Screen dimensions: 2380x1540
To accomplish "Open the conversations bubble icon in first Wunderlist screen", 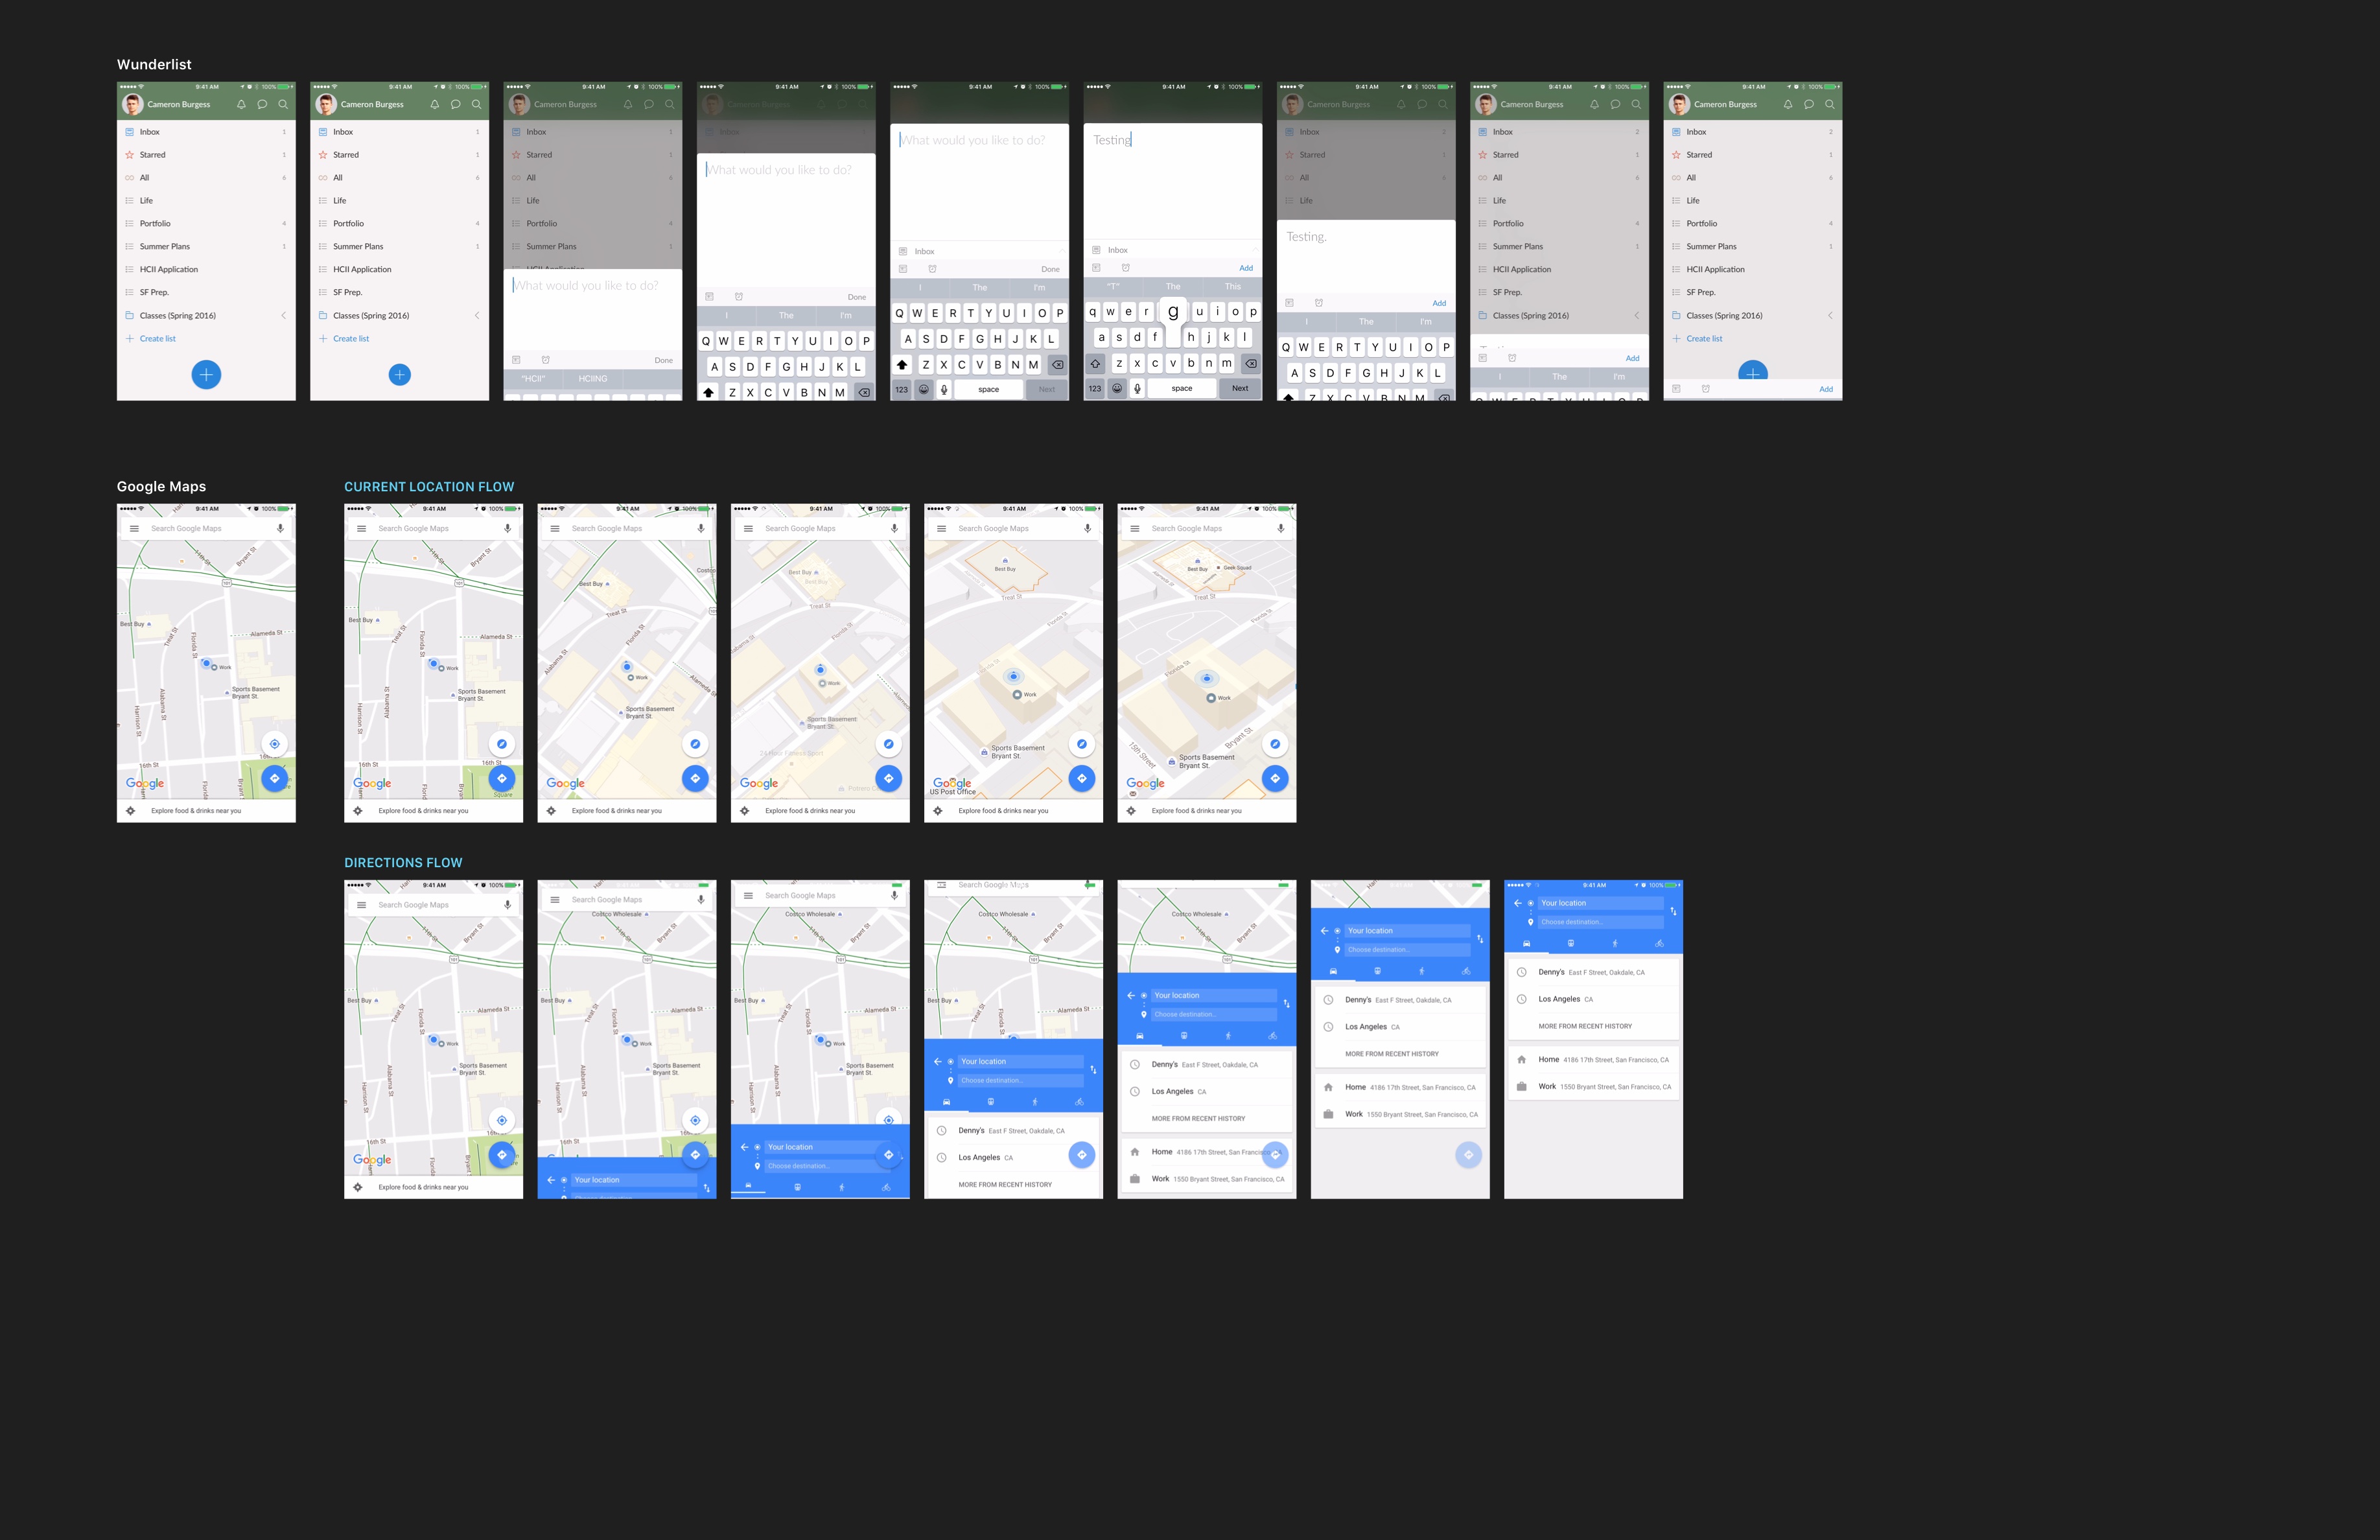I will 262,104.
